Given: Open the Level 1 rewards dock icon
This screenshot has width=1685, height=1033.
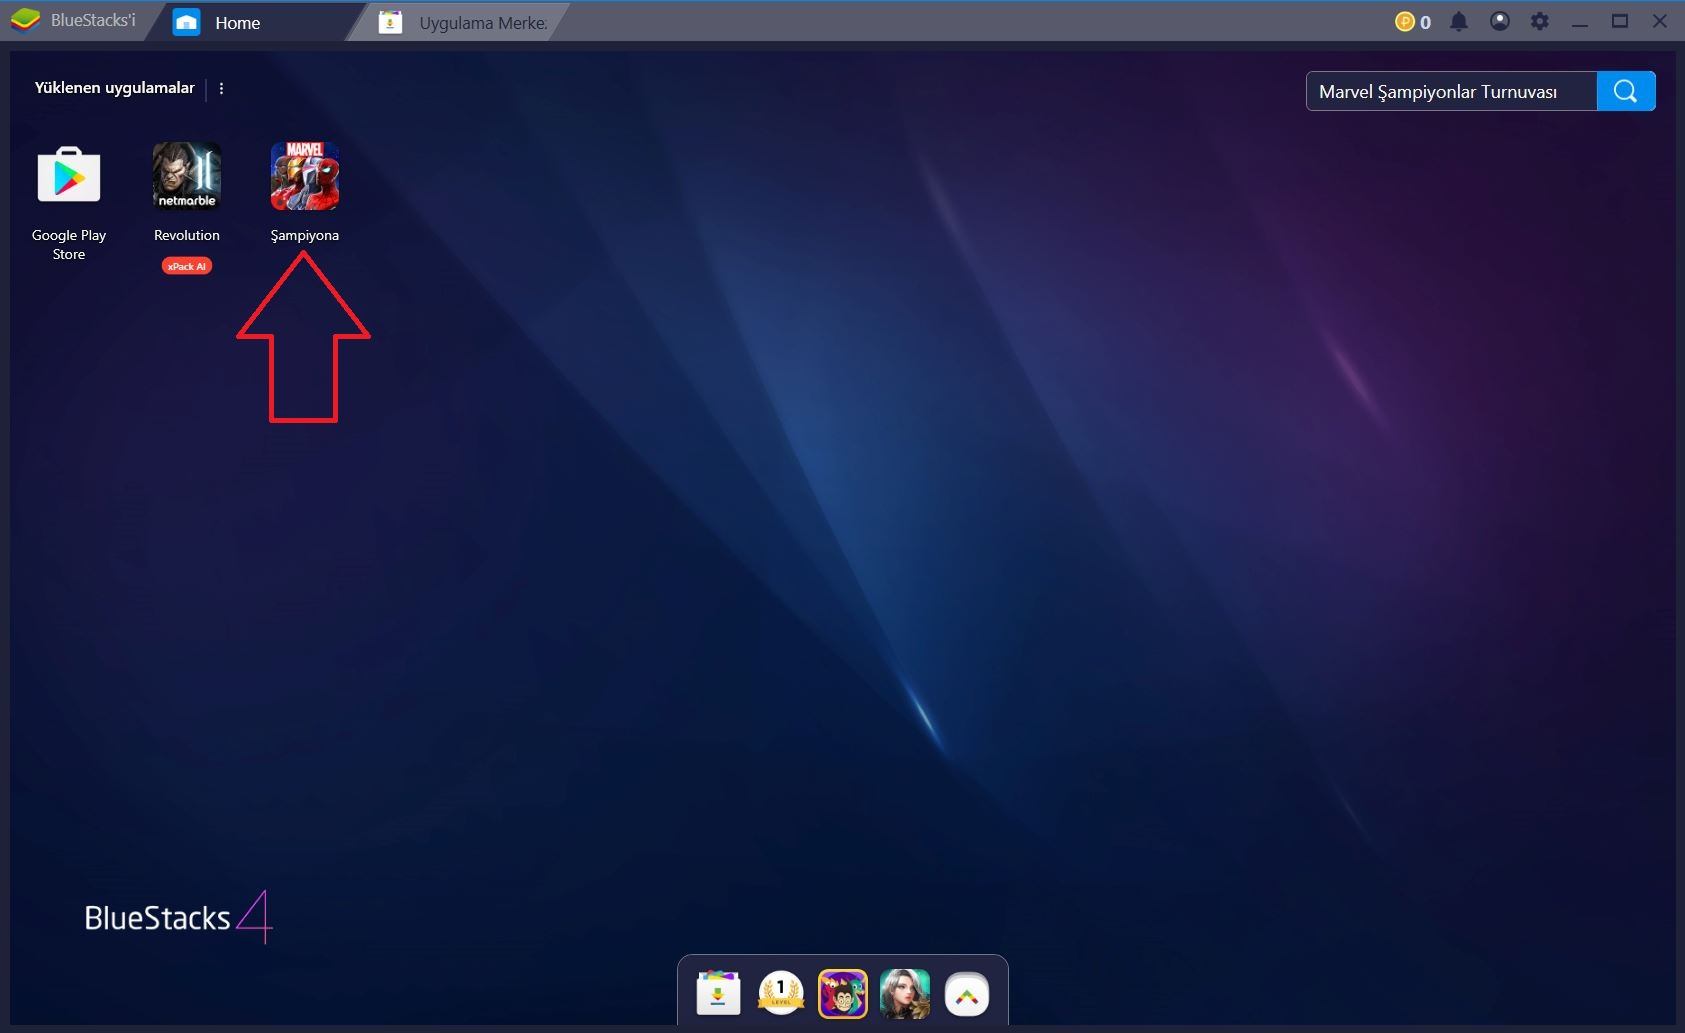Looking at the screenshot, I should click(781, 994).
